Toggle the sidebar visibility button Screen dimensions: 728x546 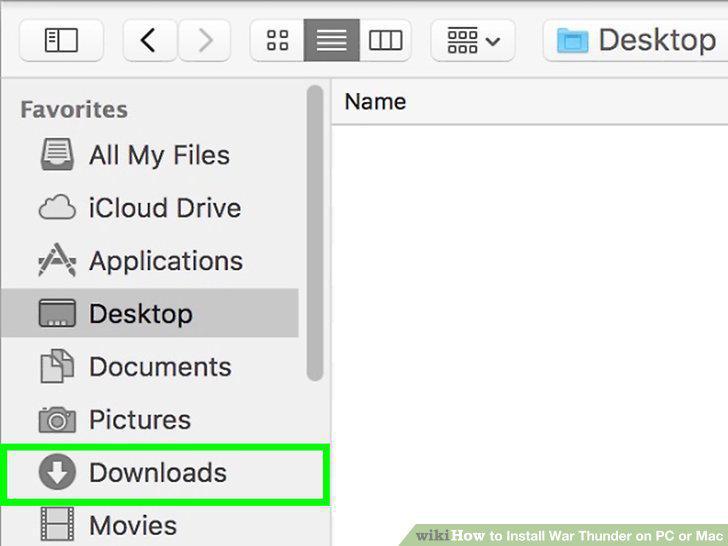[61, 40]
